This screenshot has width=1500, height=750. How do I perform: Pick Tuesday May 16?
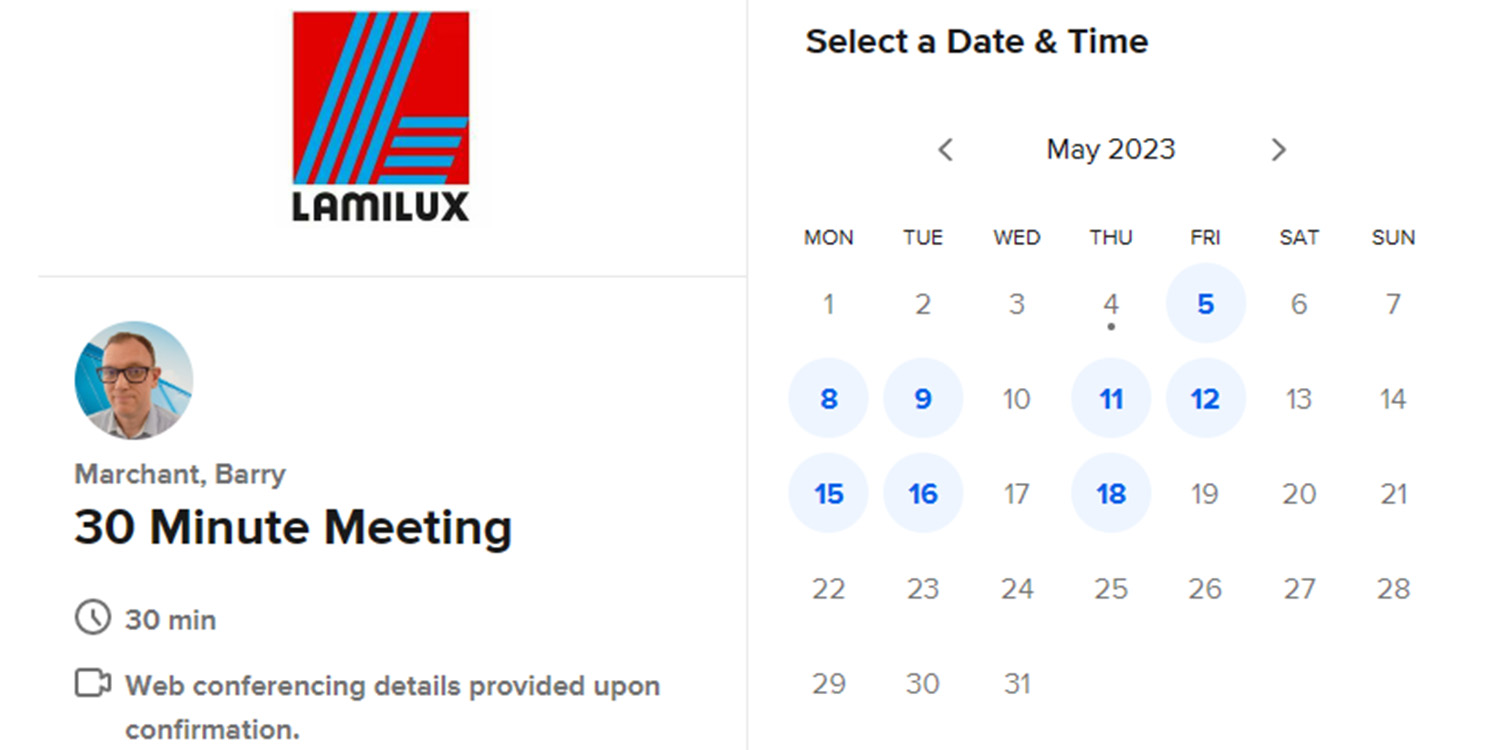922,493
